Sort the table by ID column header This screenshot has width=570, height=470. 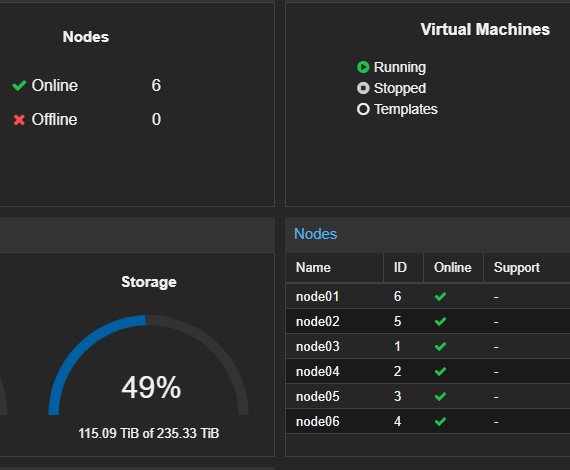click(403, 268)
